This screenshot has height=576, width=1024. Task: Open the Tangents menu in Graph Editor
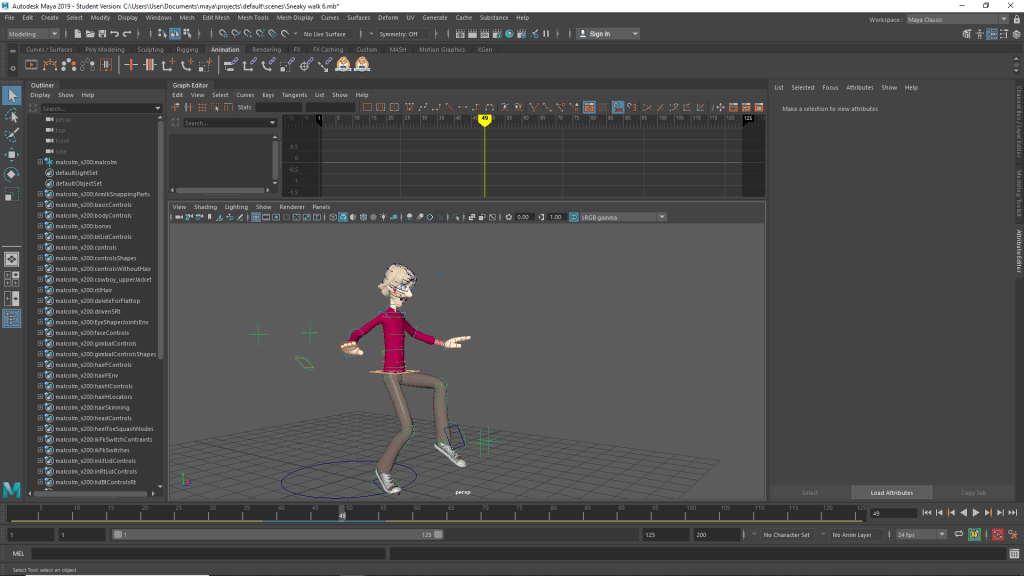[x=294, y=95]
